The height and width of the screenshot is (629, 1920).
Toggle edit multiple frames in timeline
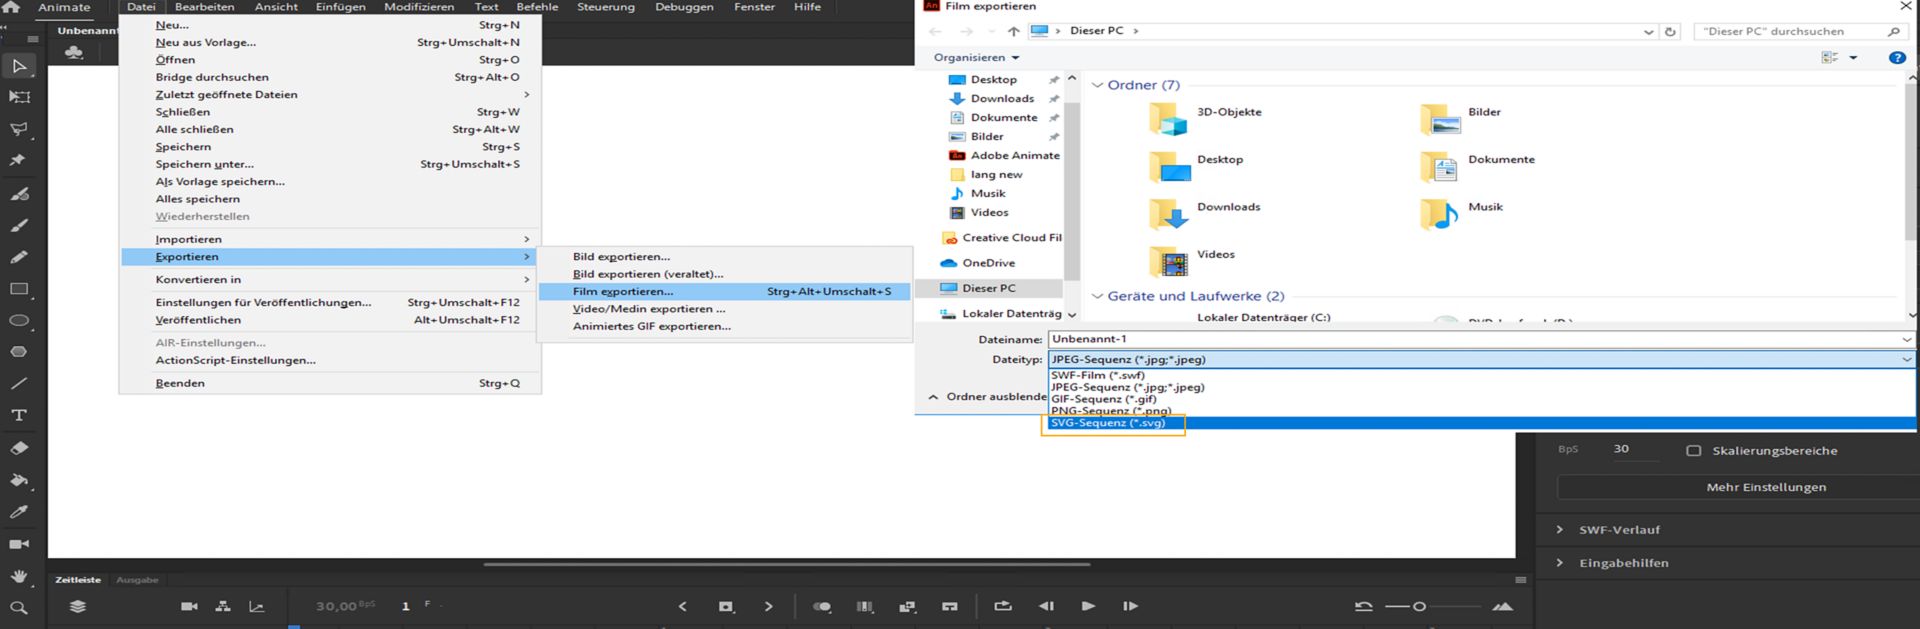865,606
